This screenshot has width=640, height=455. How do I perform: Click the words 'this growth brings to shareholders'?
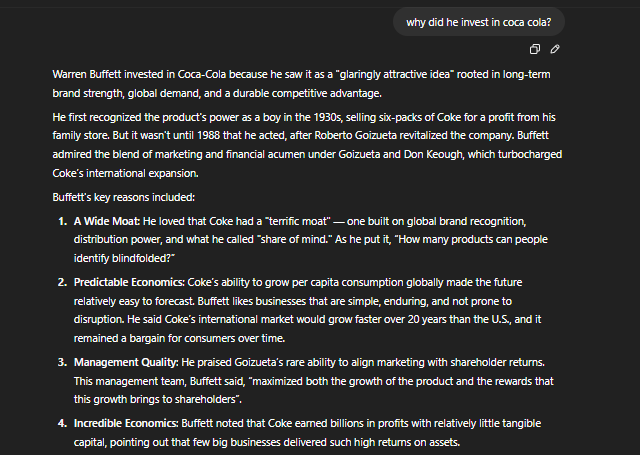155,400
